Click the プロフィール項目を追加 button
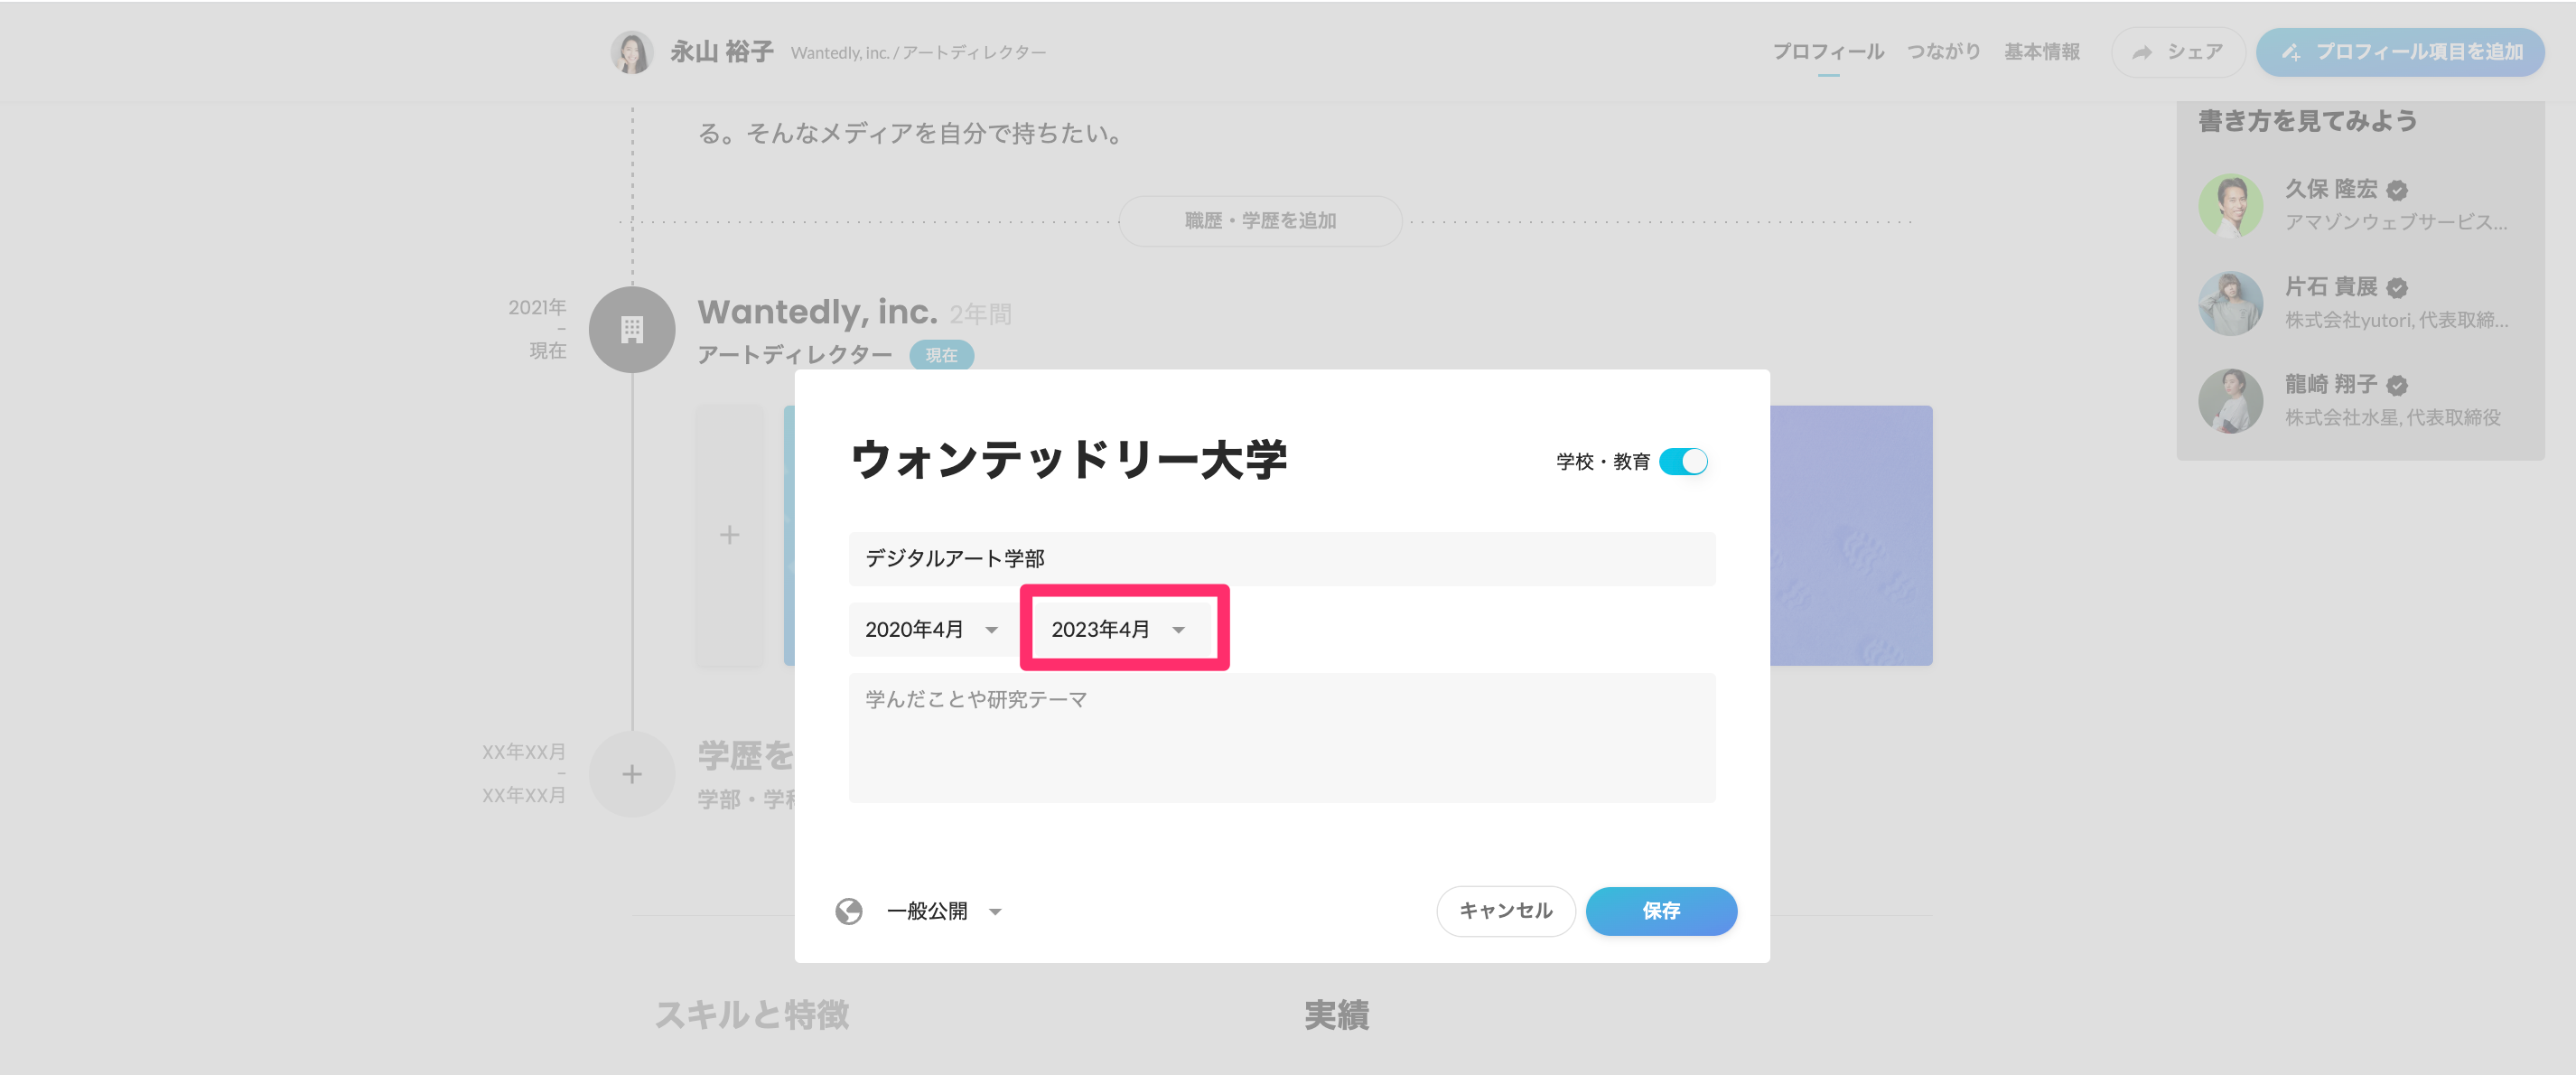 [x=2399, y=52]
